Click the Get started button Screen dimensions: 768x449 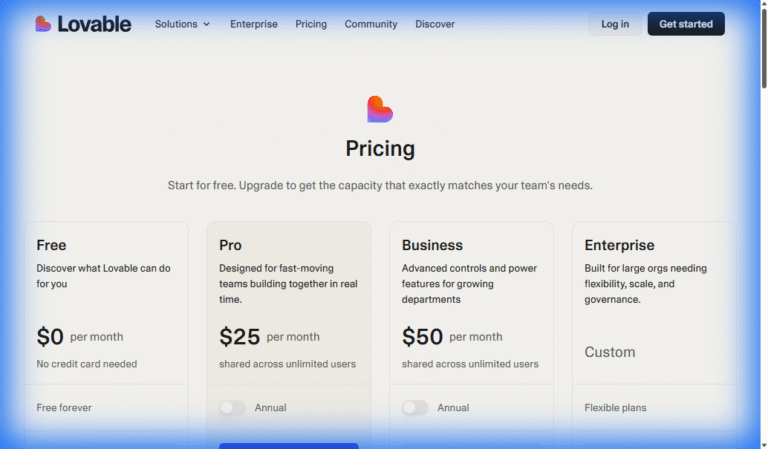click(x=686, y=24)
